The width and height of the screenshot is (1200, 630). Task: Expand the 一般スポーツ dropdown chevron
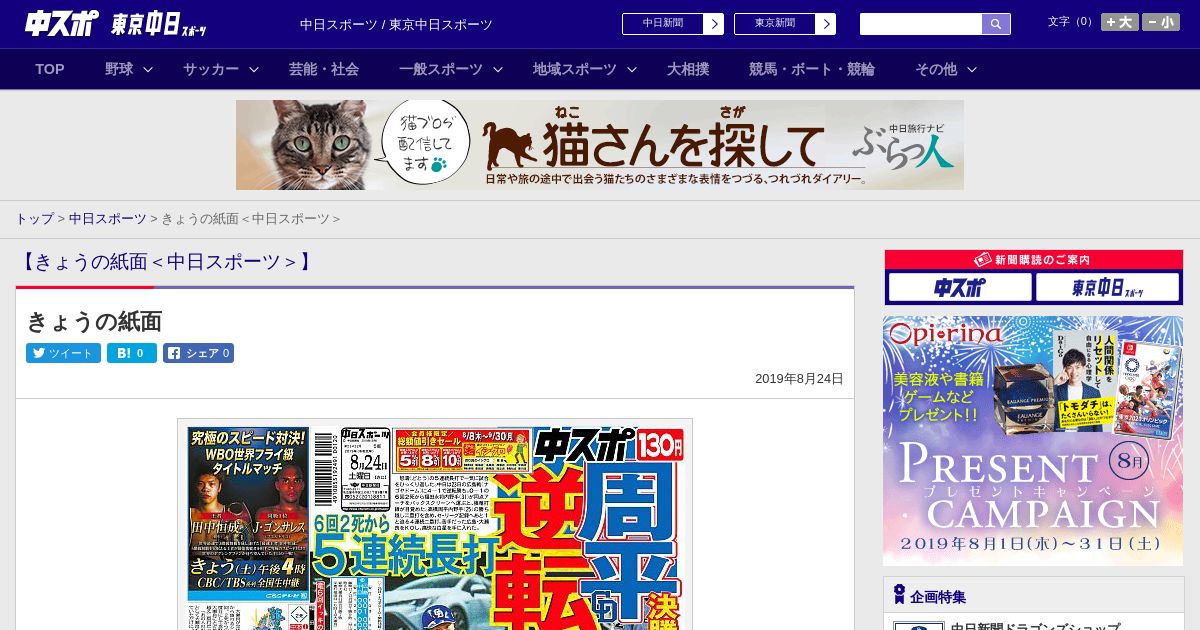point(498,69)
